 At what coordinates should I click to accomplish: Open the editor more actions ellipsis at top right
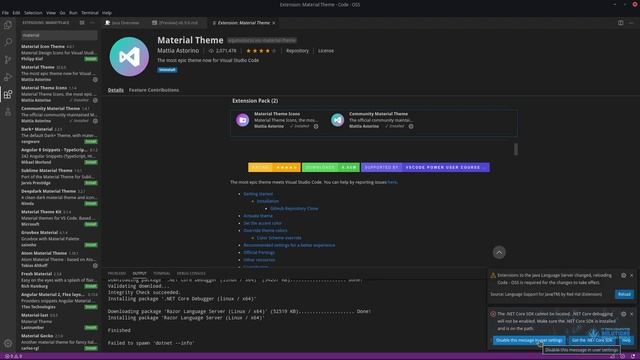[631, 23]
